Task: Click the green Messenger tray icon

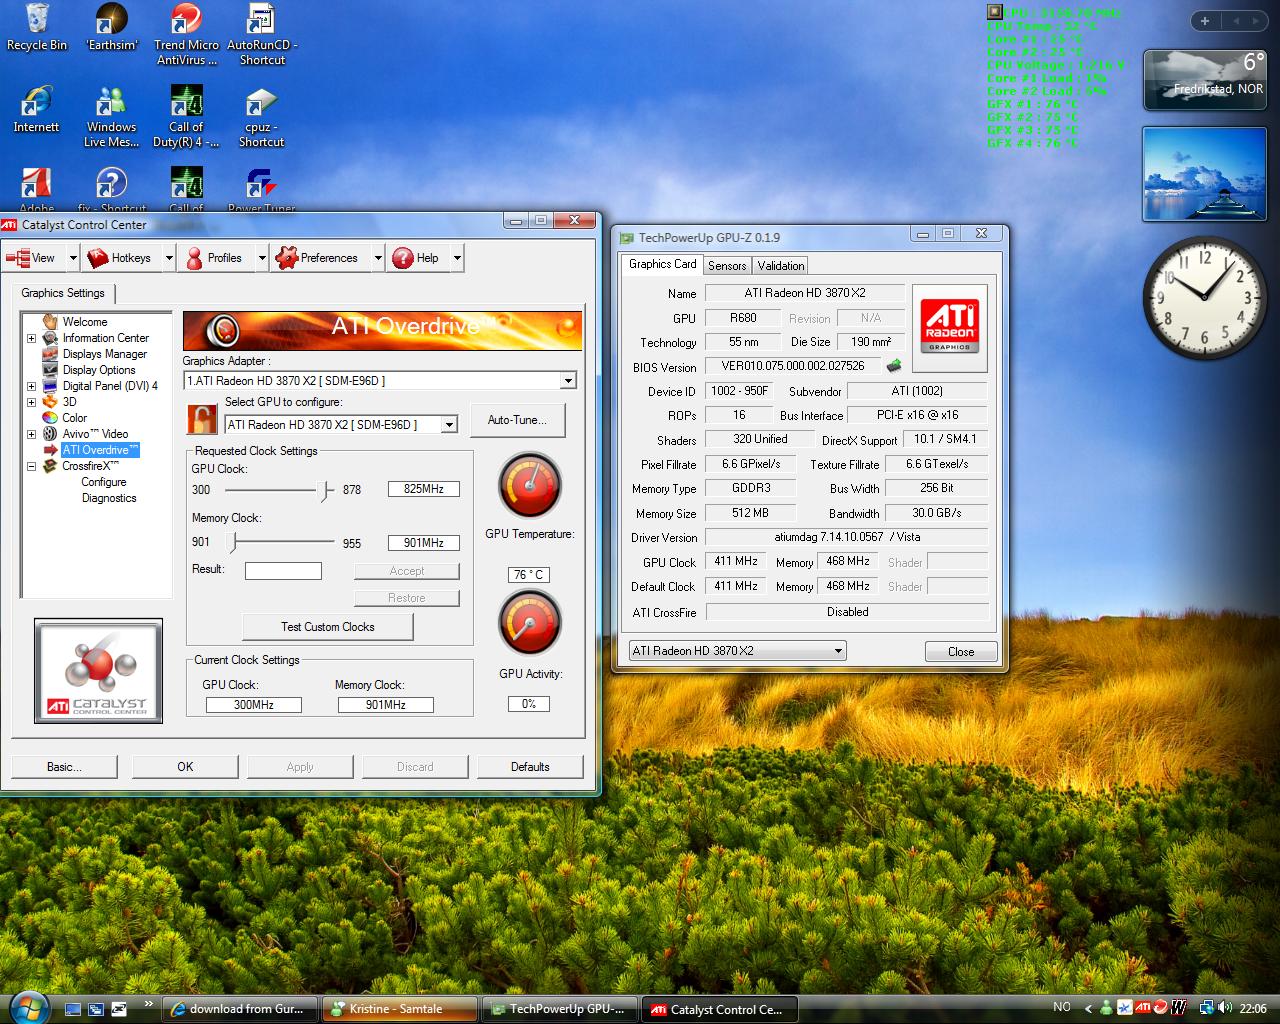Action: coord(1106,1008)
